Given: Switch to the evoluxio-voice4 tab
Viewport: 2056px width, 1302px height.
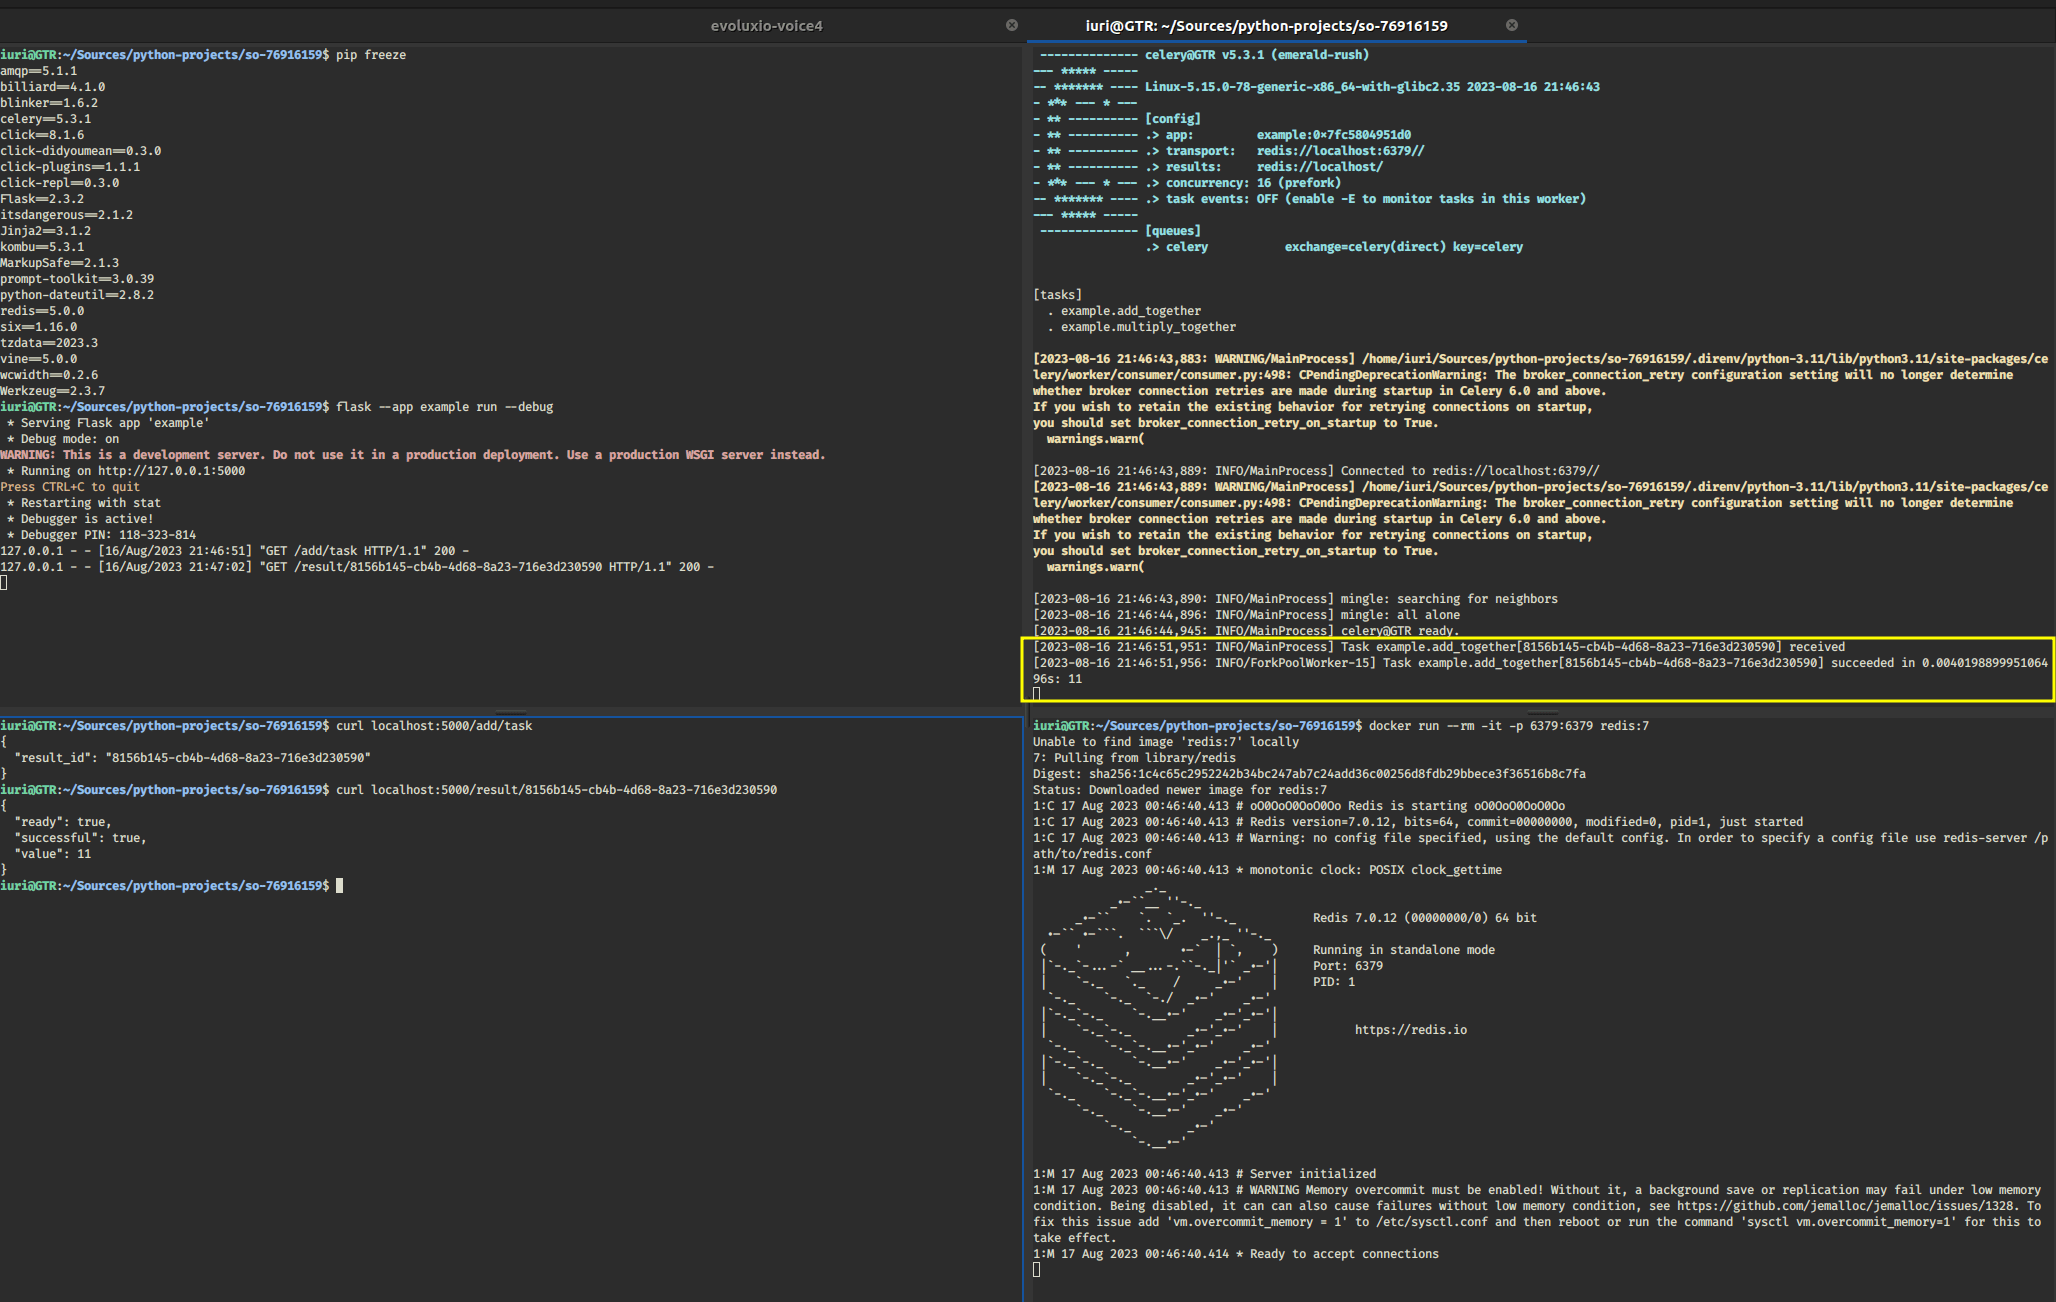Looking at the screenshot, I should click(767, 25).
